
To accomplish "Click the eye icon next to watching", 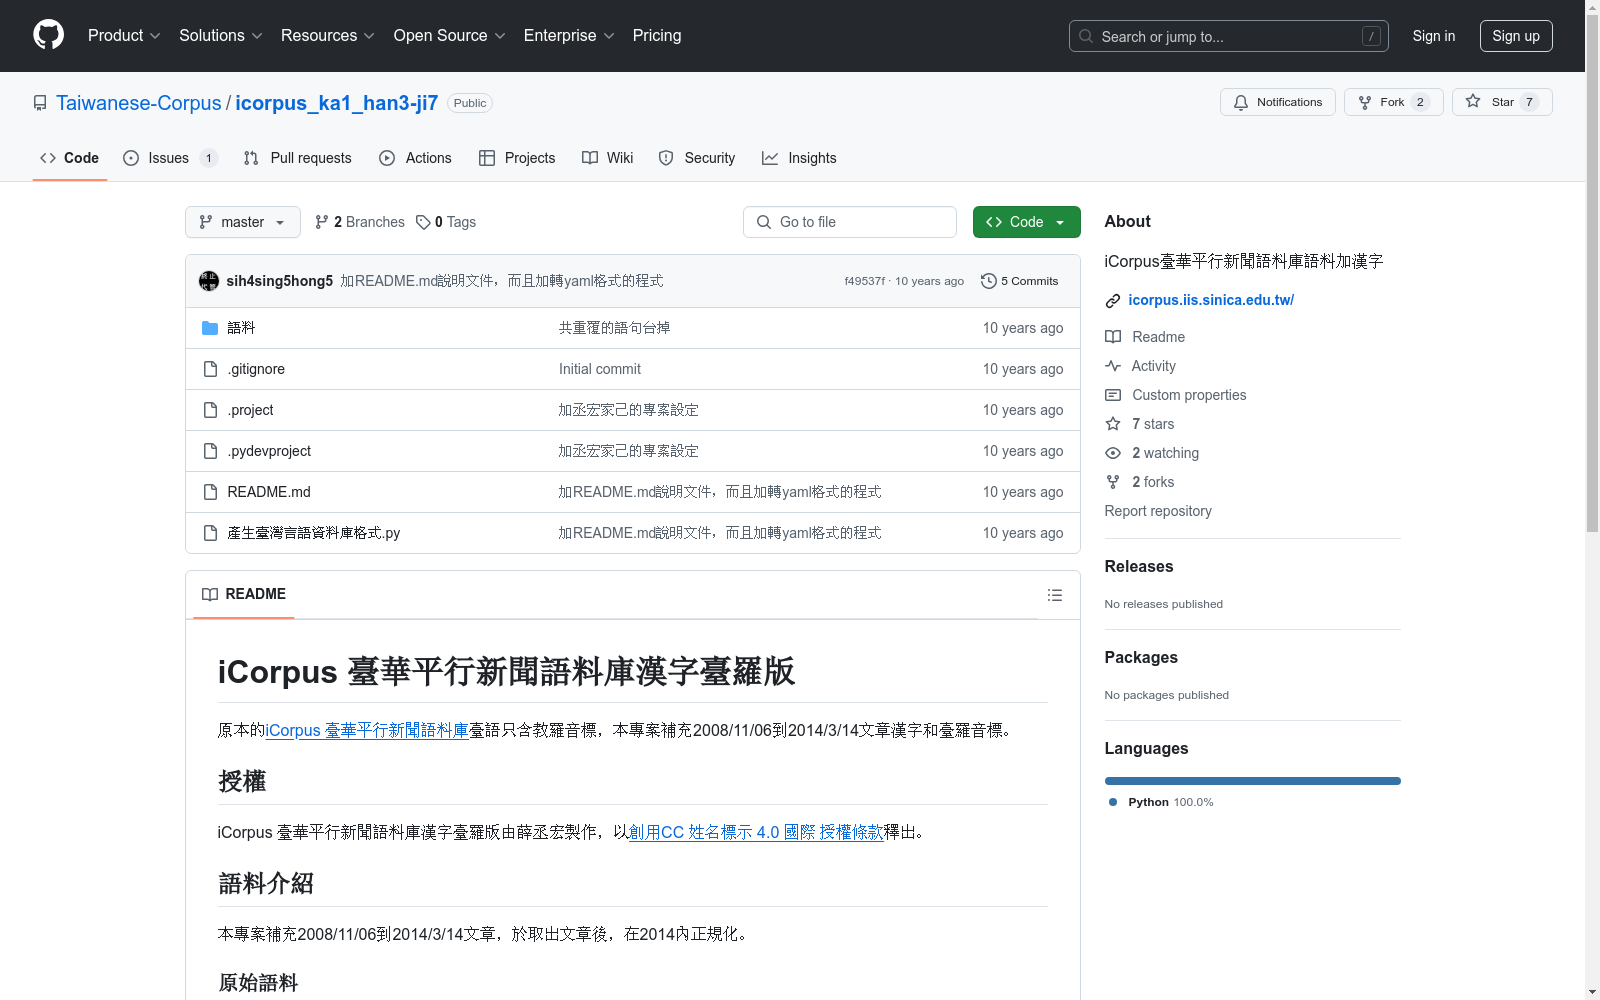I will click(x=1113, y=453).
